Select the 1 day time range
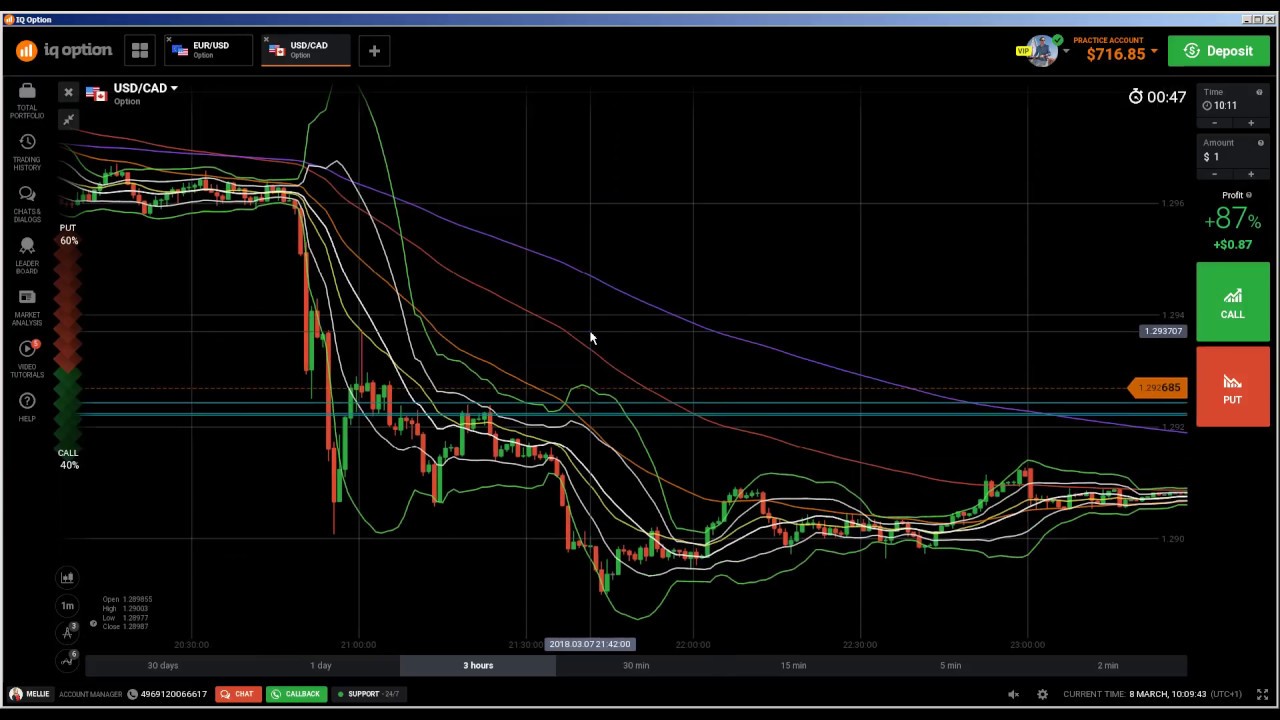The height and width of the screenshot is (720, 1280). point(320,665)
